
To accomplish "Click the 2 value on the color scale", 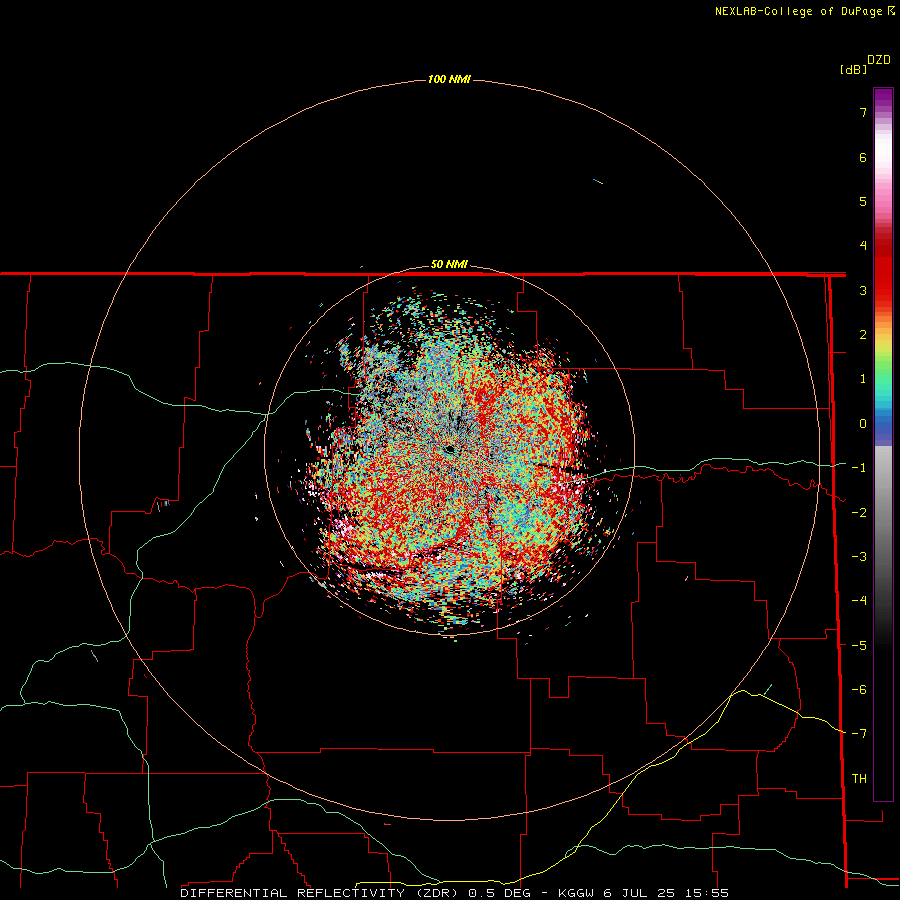I will (863, 335).
